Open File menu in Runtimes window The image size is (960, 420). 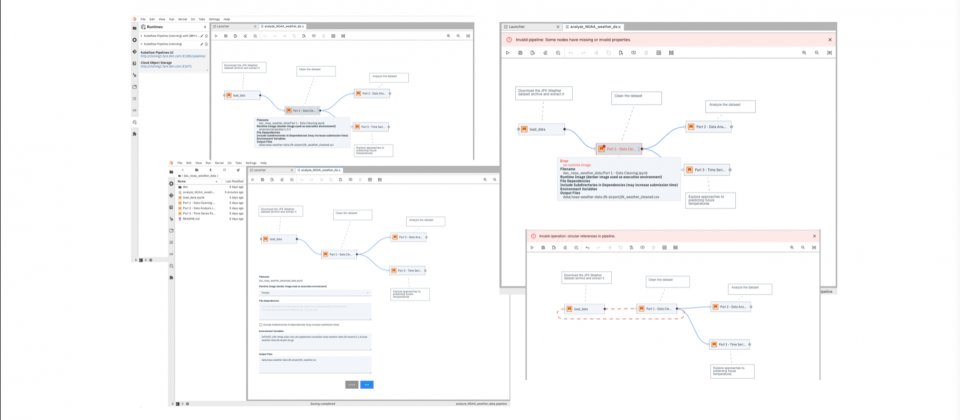(143, 19)
